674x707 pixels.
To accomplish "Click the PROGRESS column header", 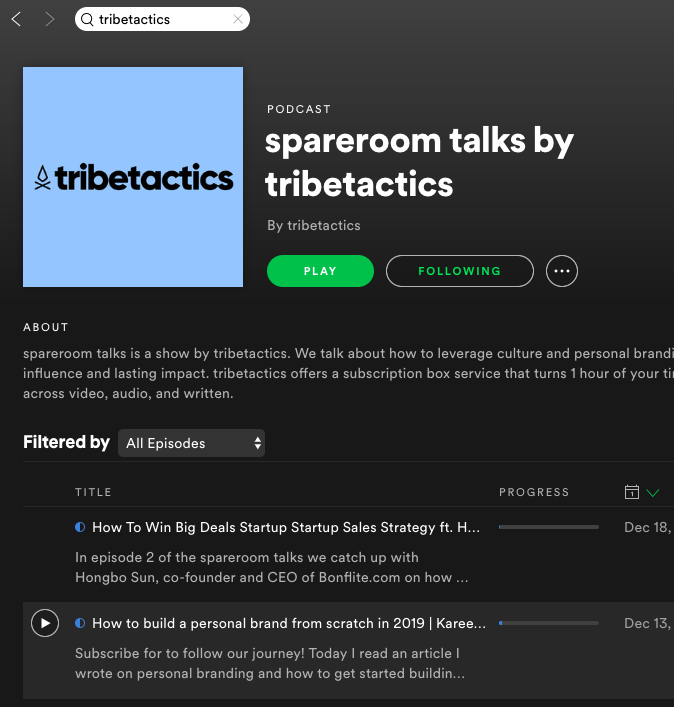I will click(x=534, y=492).
